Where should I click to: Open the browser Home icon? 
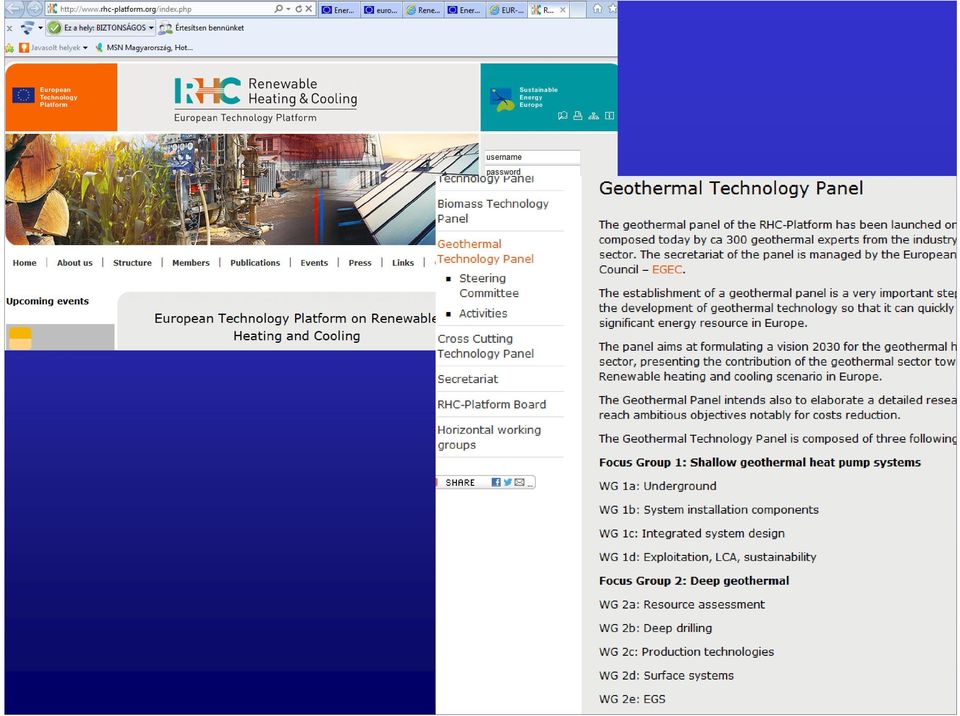598,9
